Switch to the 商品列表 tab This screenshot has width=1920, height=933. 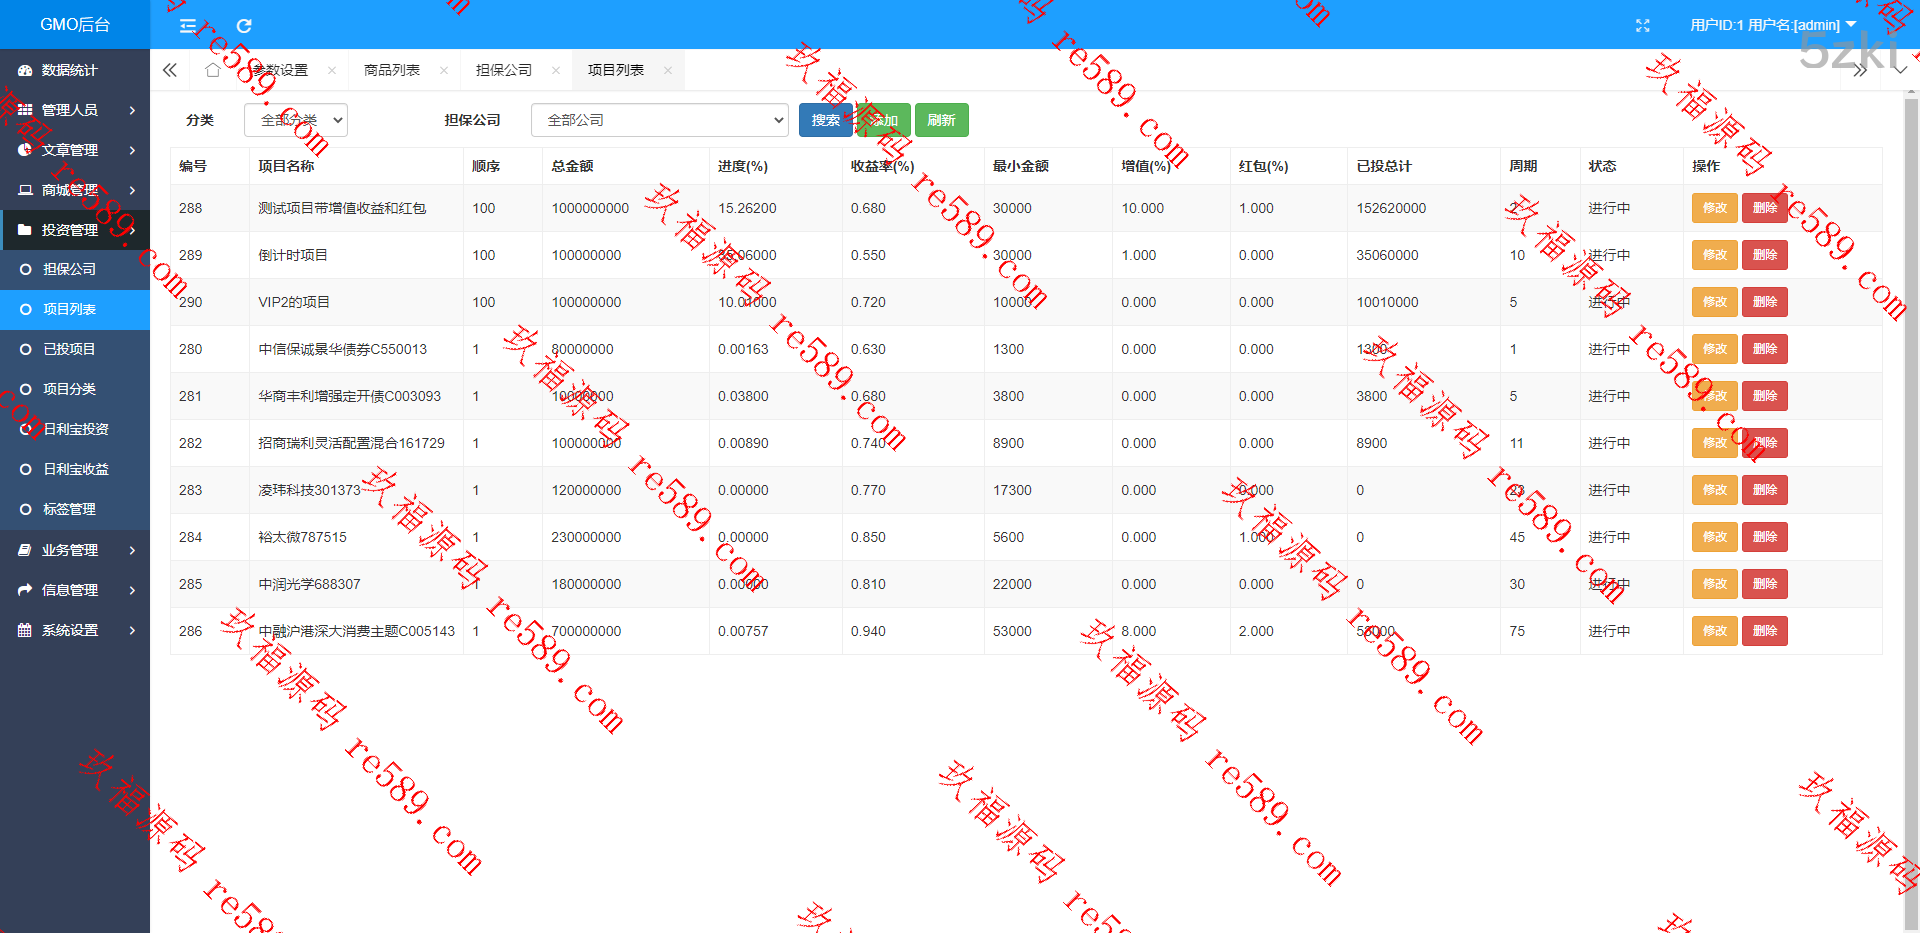click(x=392, y=70)
